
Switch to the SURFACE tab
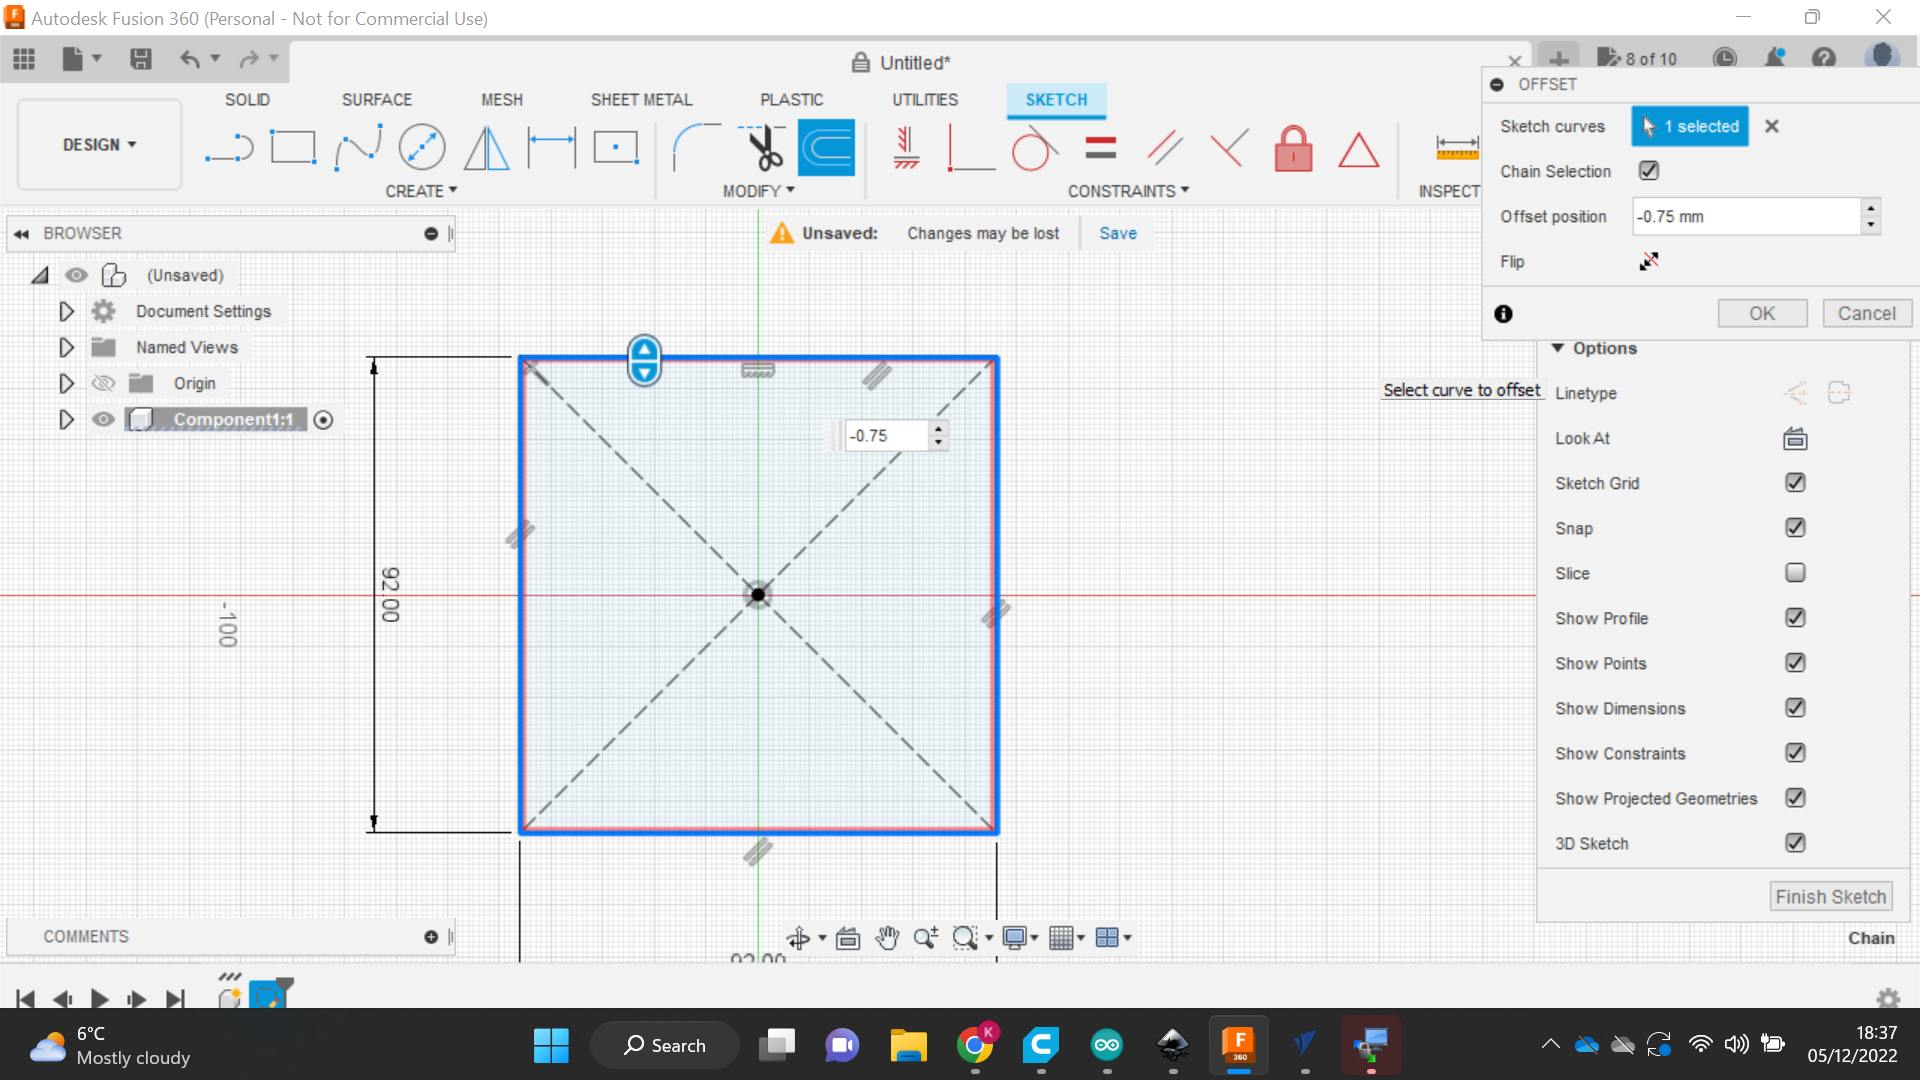376,99
